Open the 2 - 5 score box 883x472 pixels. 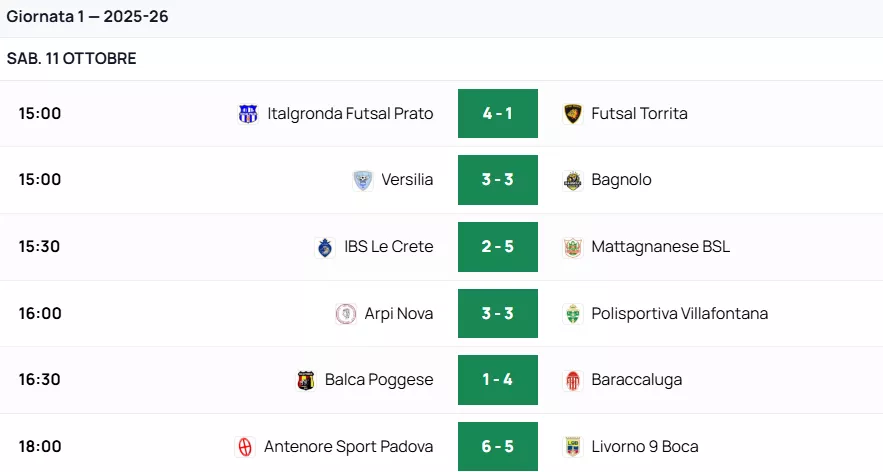[x=498, y=247]
